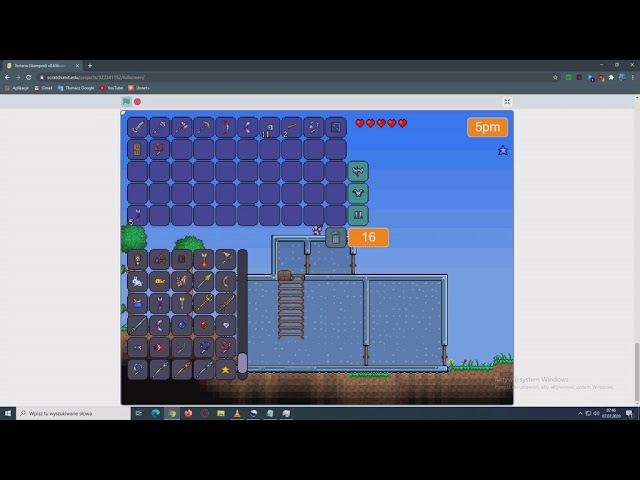Craft the yellow fallen star item
This screenshot has width=640, height=480.
tap(226, 370)
